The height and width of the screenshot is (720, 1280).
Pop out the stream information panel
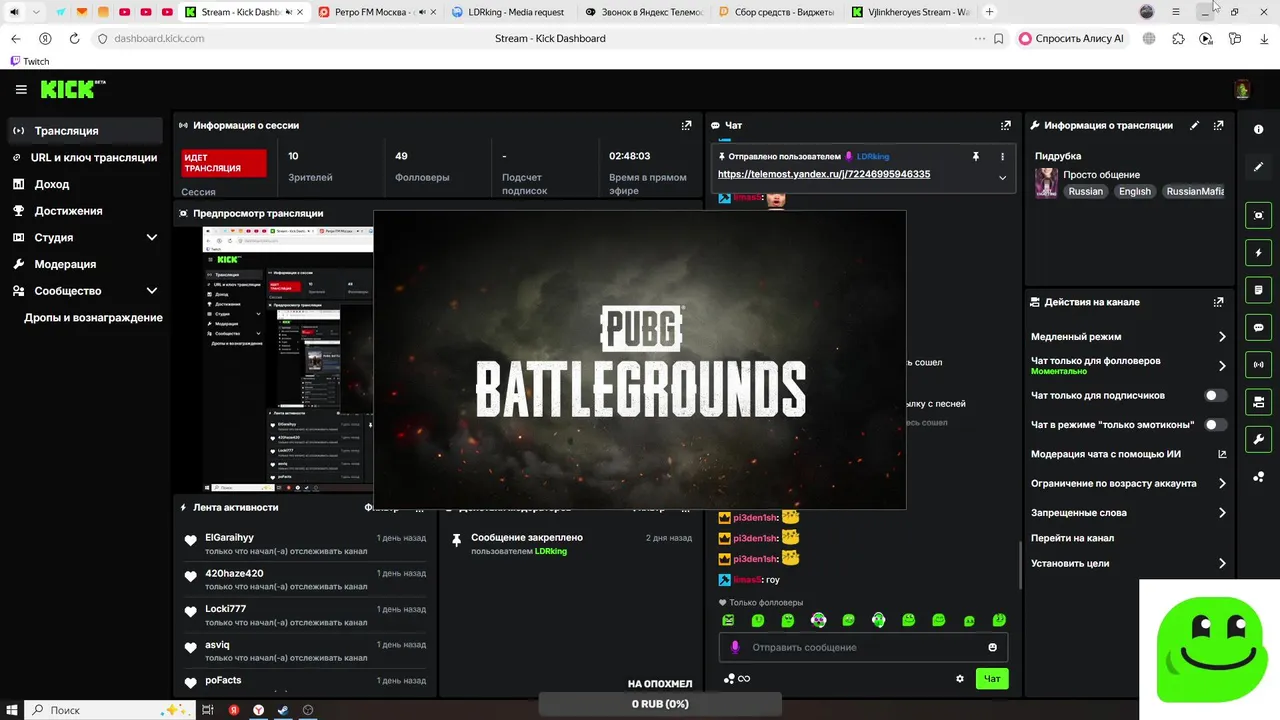coord(1218,126)
